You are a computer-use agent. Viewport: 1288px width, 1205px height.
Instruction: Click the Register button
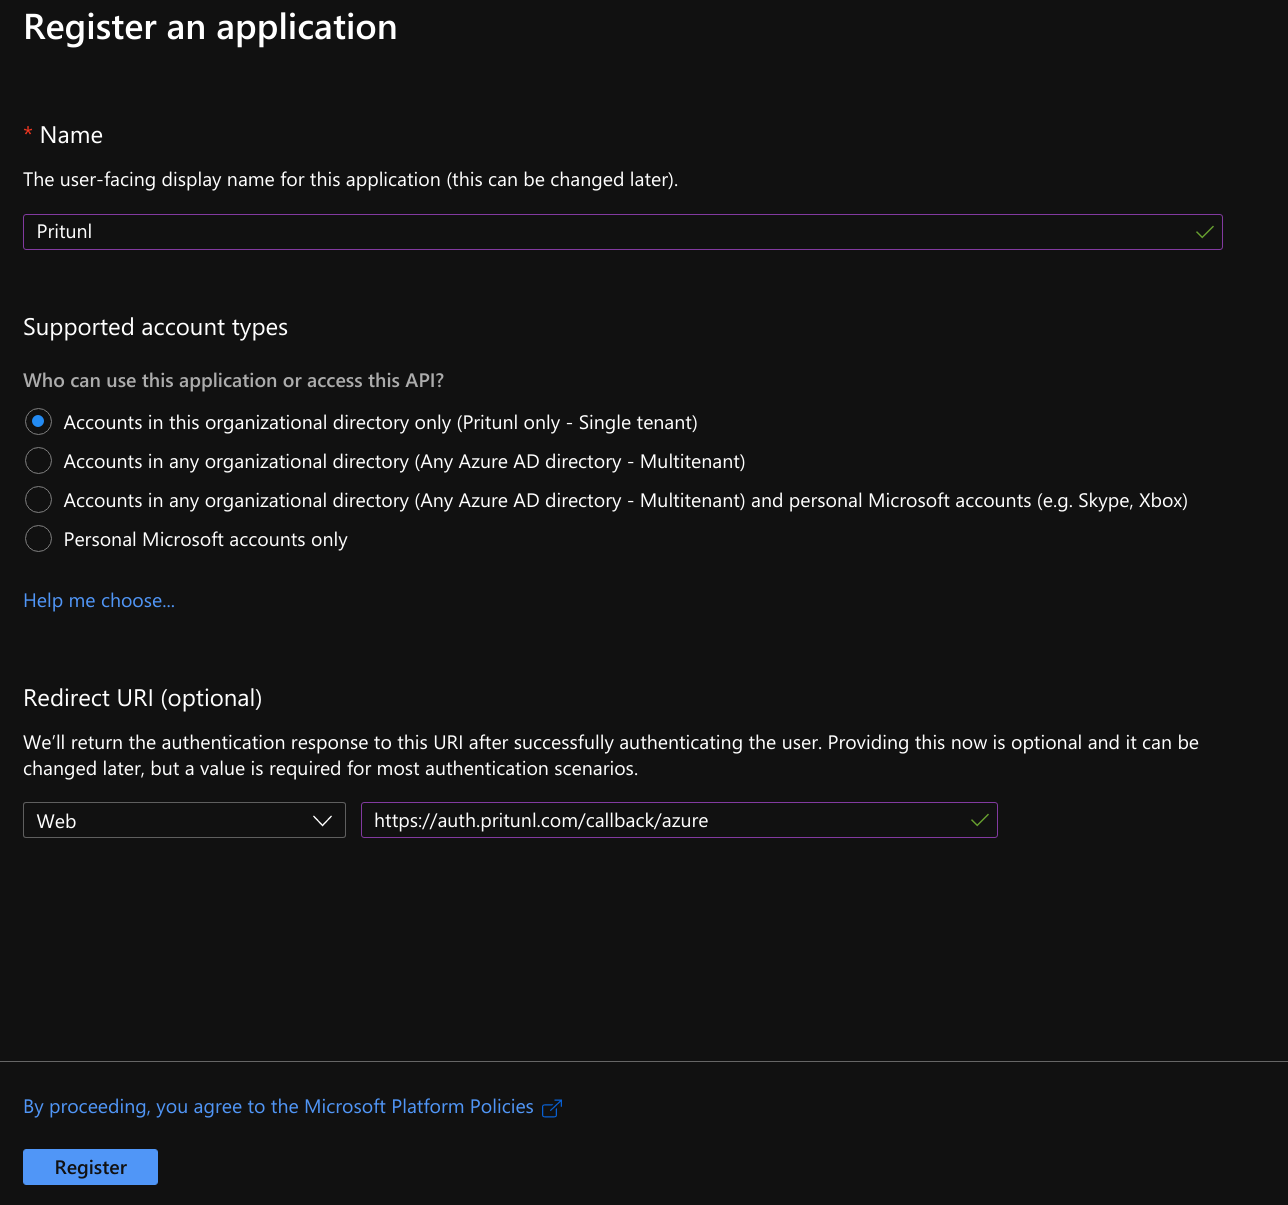(x=90, y=1167)
